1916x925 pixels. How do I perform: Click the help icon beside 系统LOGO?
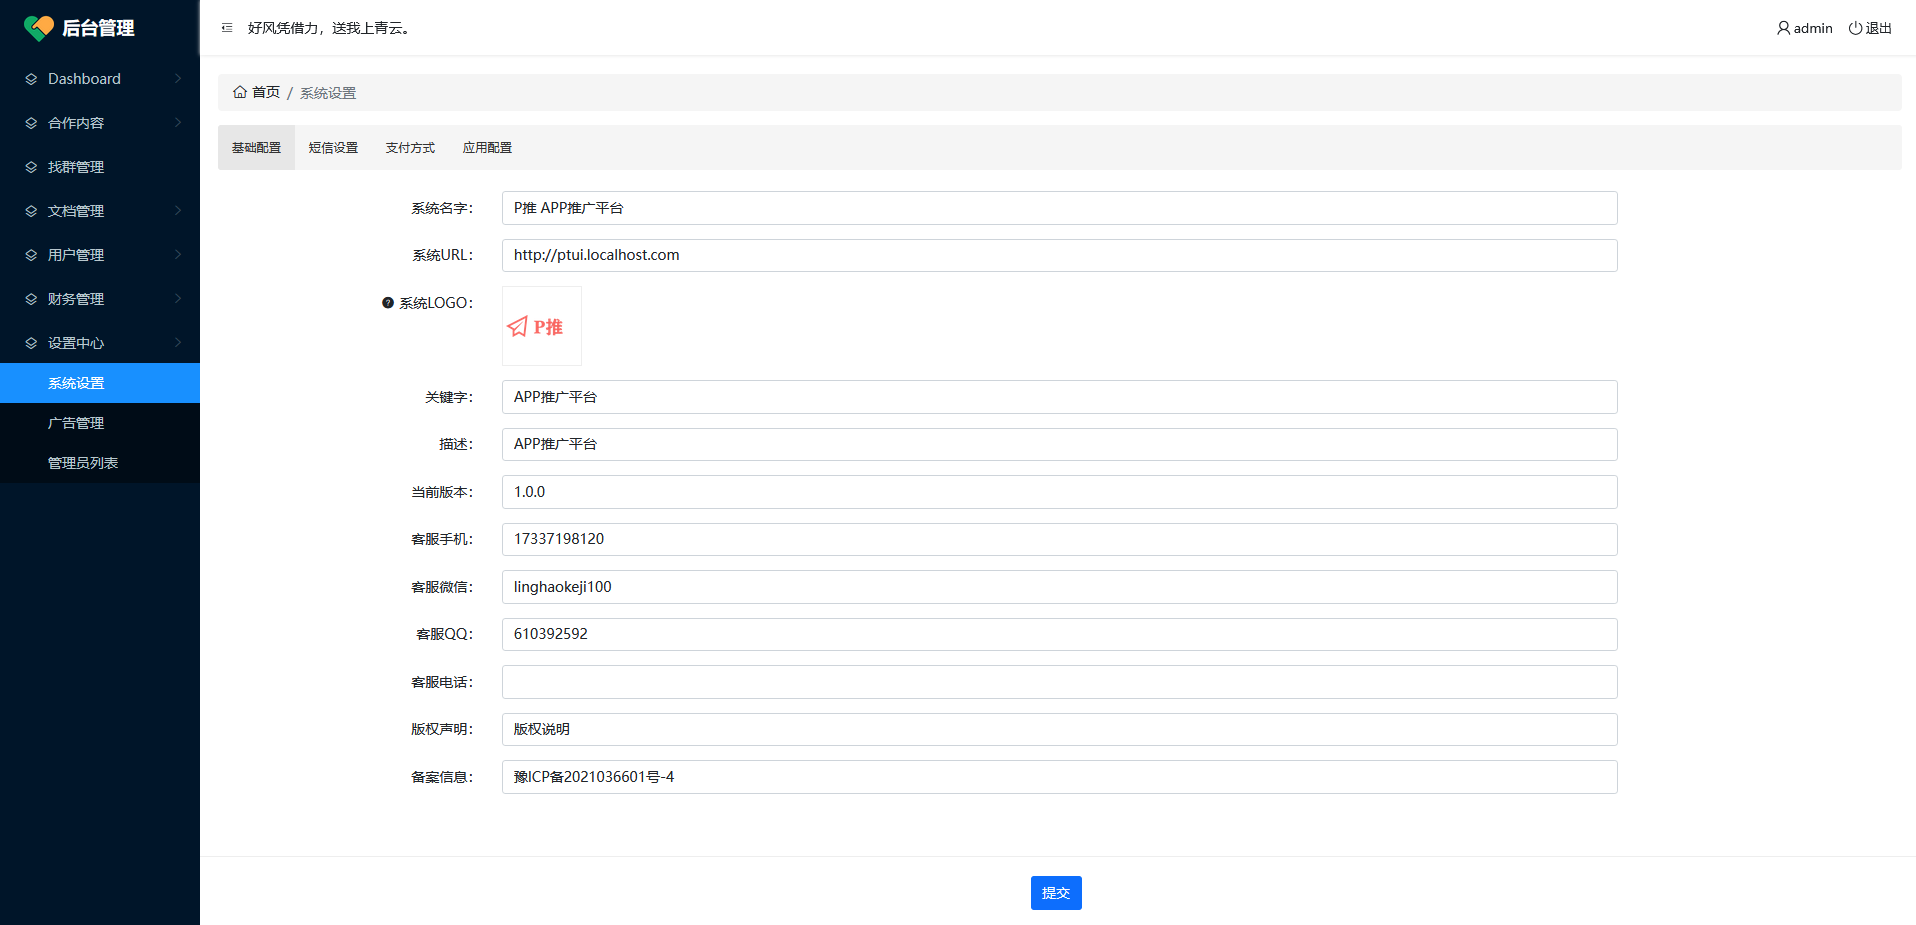pos(388,303)
